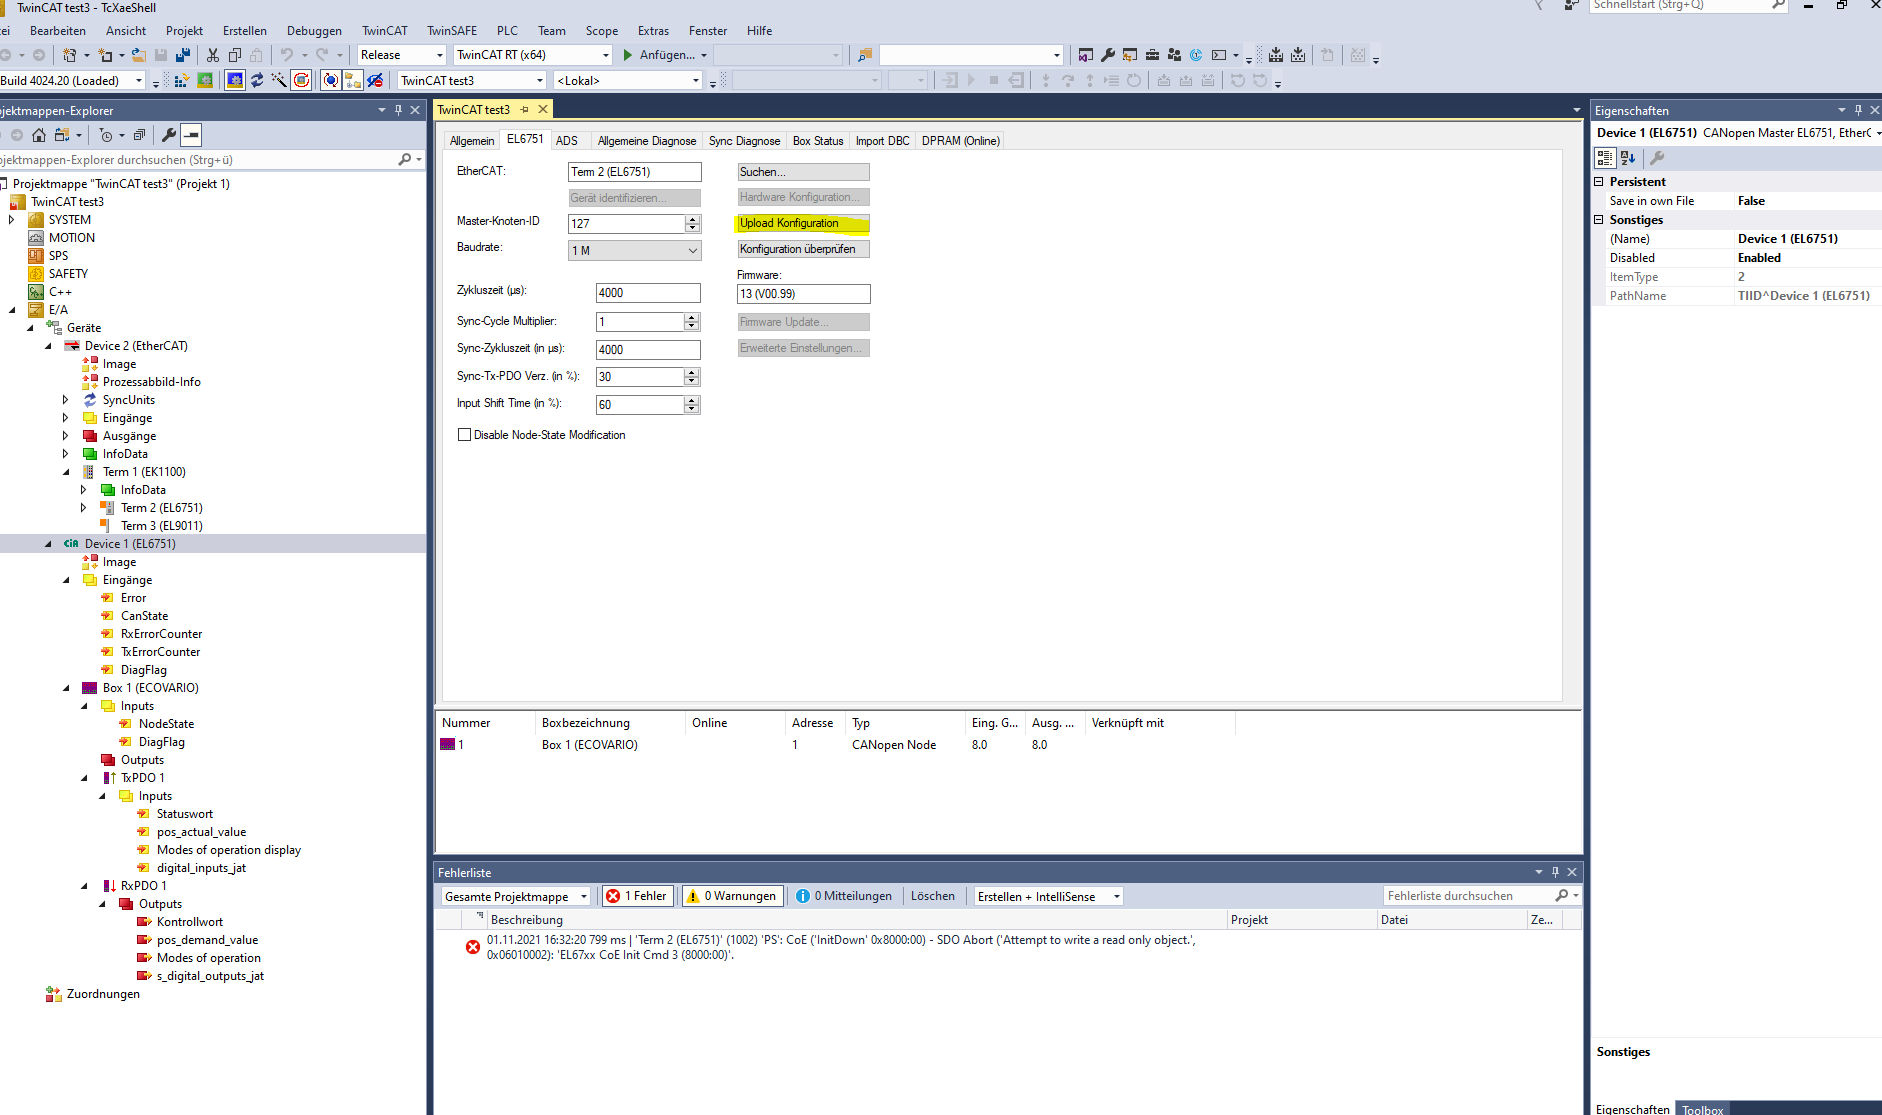
Task: Click the Categorized view icon in Eigenschaften
Action: click(1605, 158)
